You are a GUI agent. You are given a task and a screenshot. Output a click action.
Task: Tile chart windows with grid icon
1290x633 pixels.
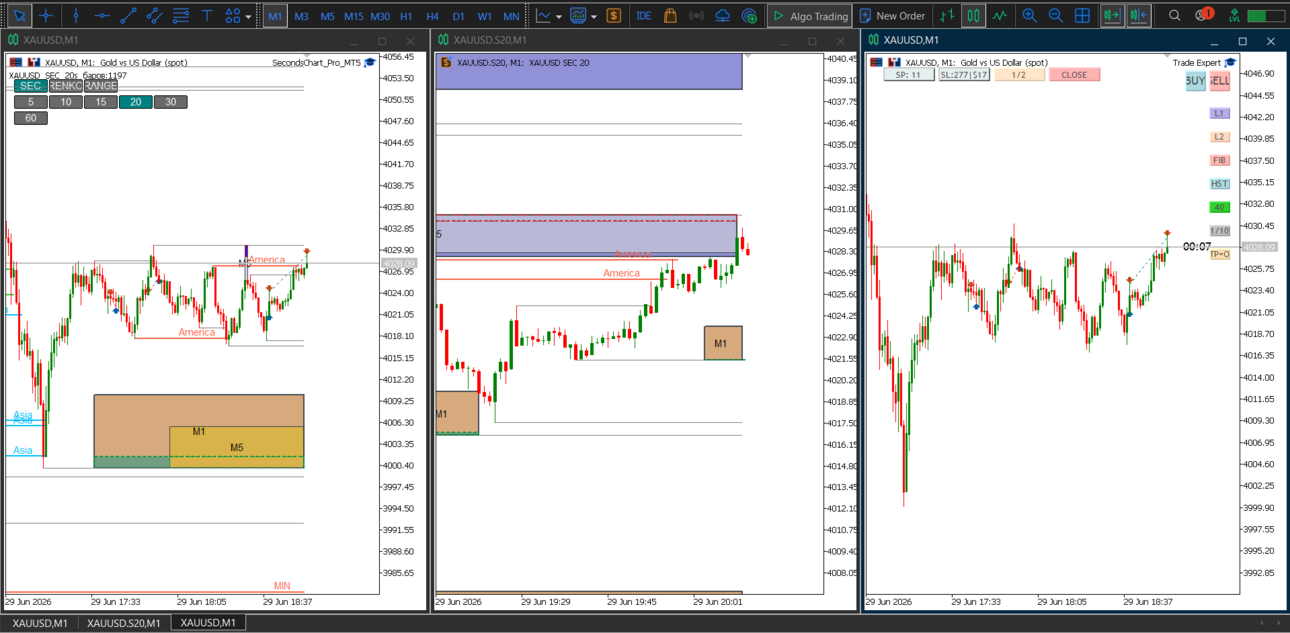click(1082, 16)
